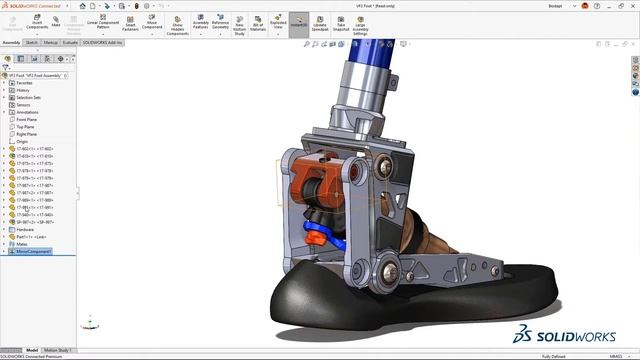This screenshot has height=360, width=640.
Task: Open the Assembly Features dropdown arrow
Action: click(200, 34)
